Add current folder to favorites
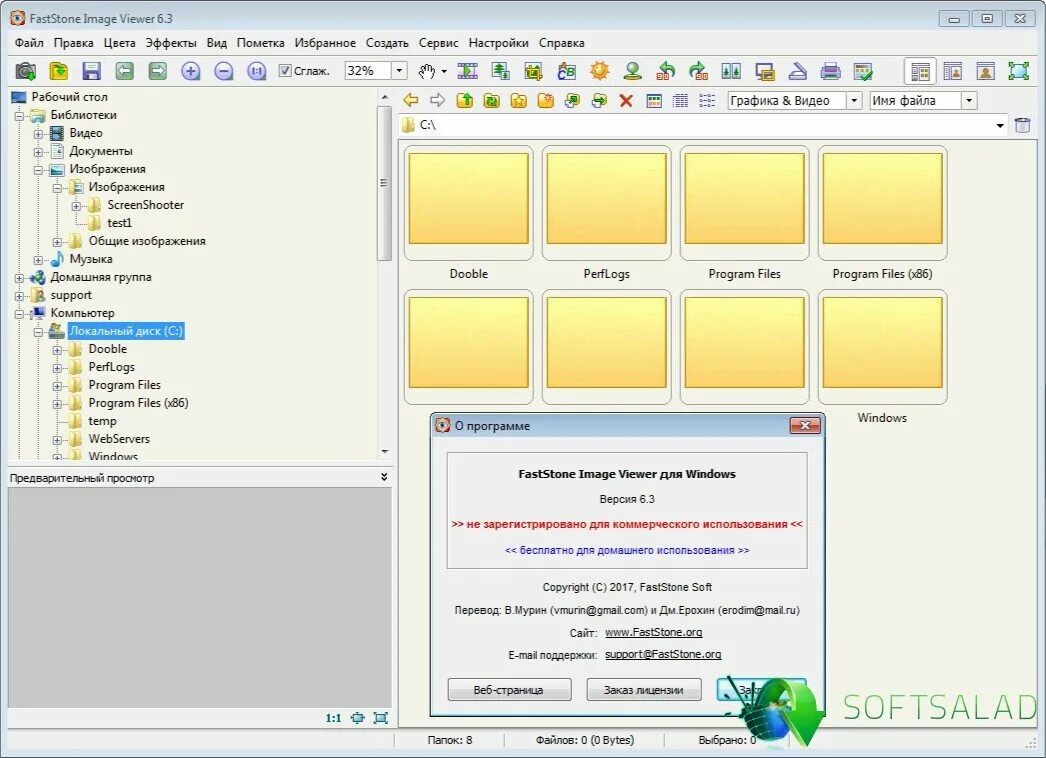The height and width of the screenshot is (758, 1046). click(x=519, y=101)
